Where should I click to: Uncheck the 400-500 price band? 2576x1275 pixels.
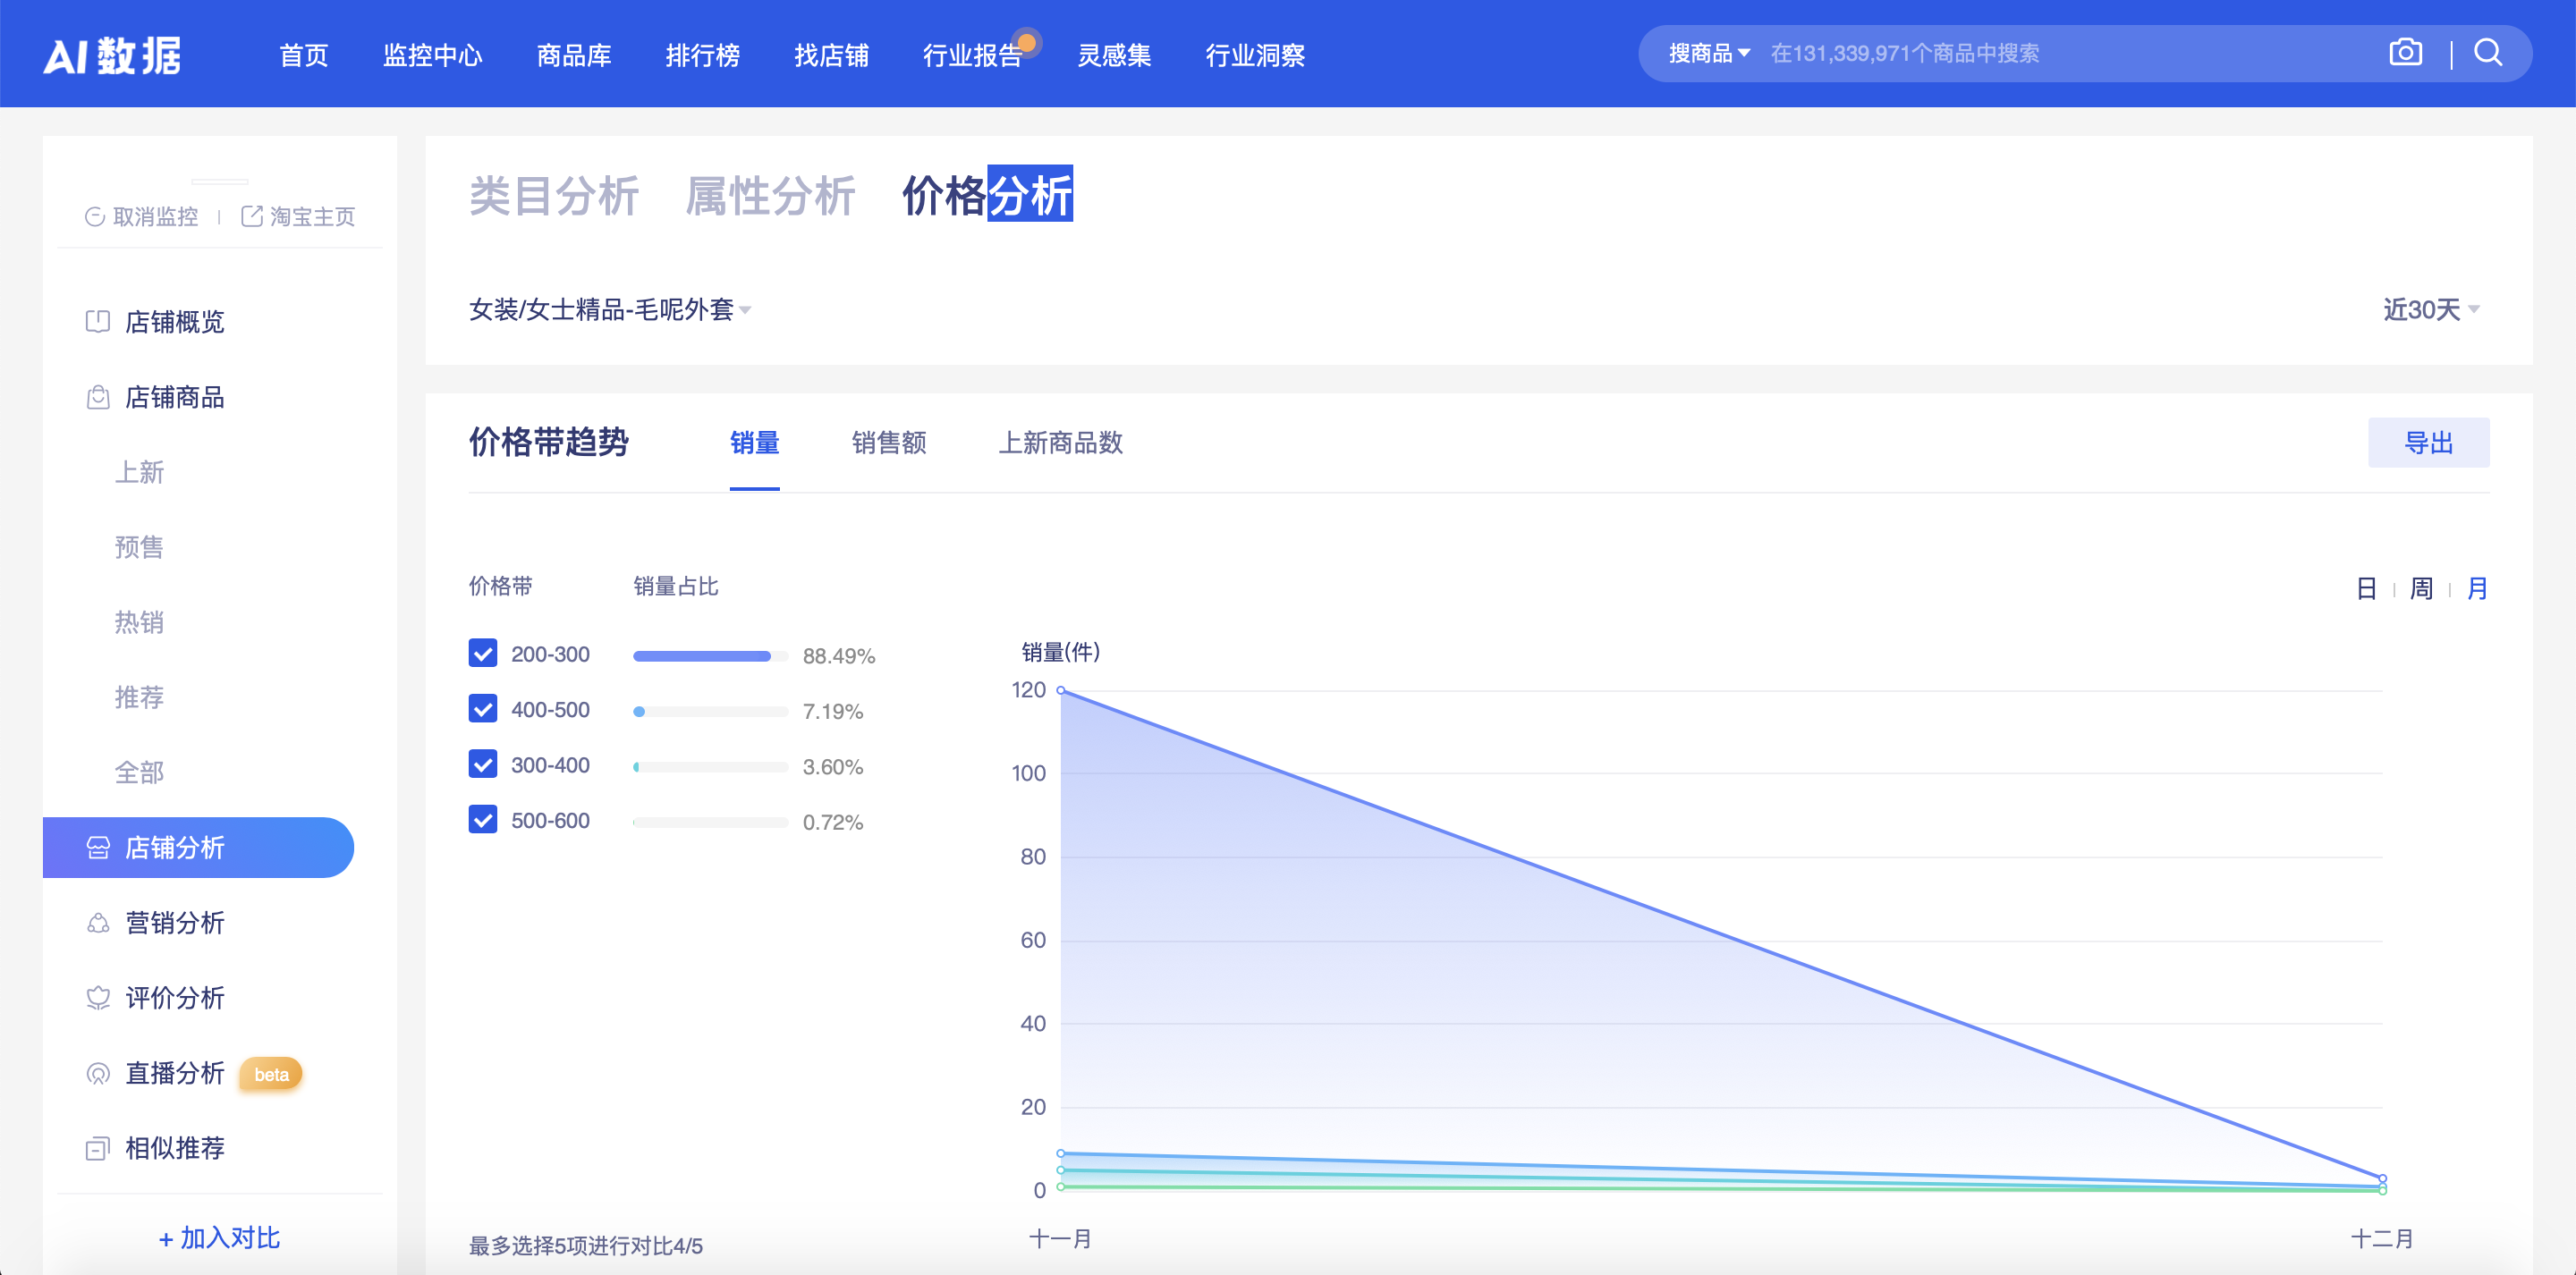[x=483, y=708]
